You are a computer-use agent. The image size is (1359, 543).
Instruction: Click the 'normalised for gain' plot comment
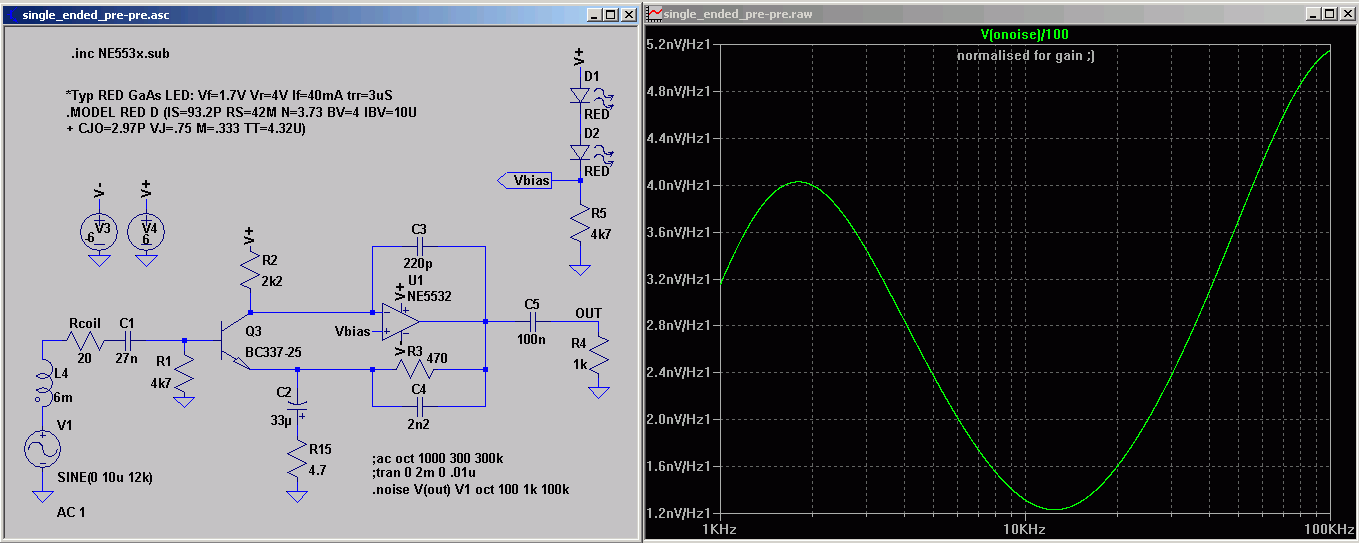pyautogui.click(x=1025, y=56)
